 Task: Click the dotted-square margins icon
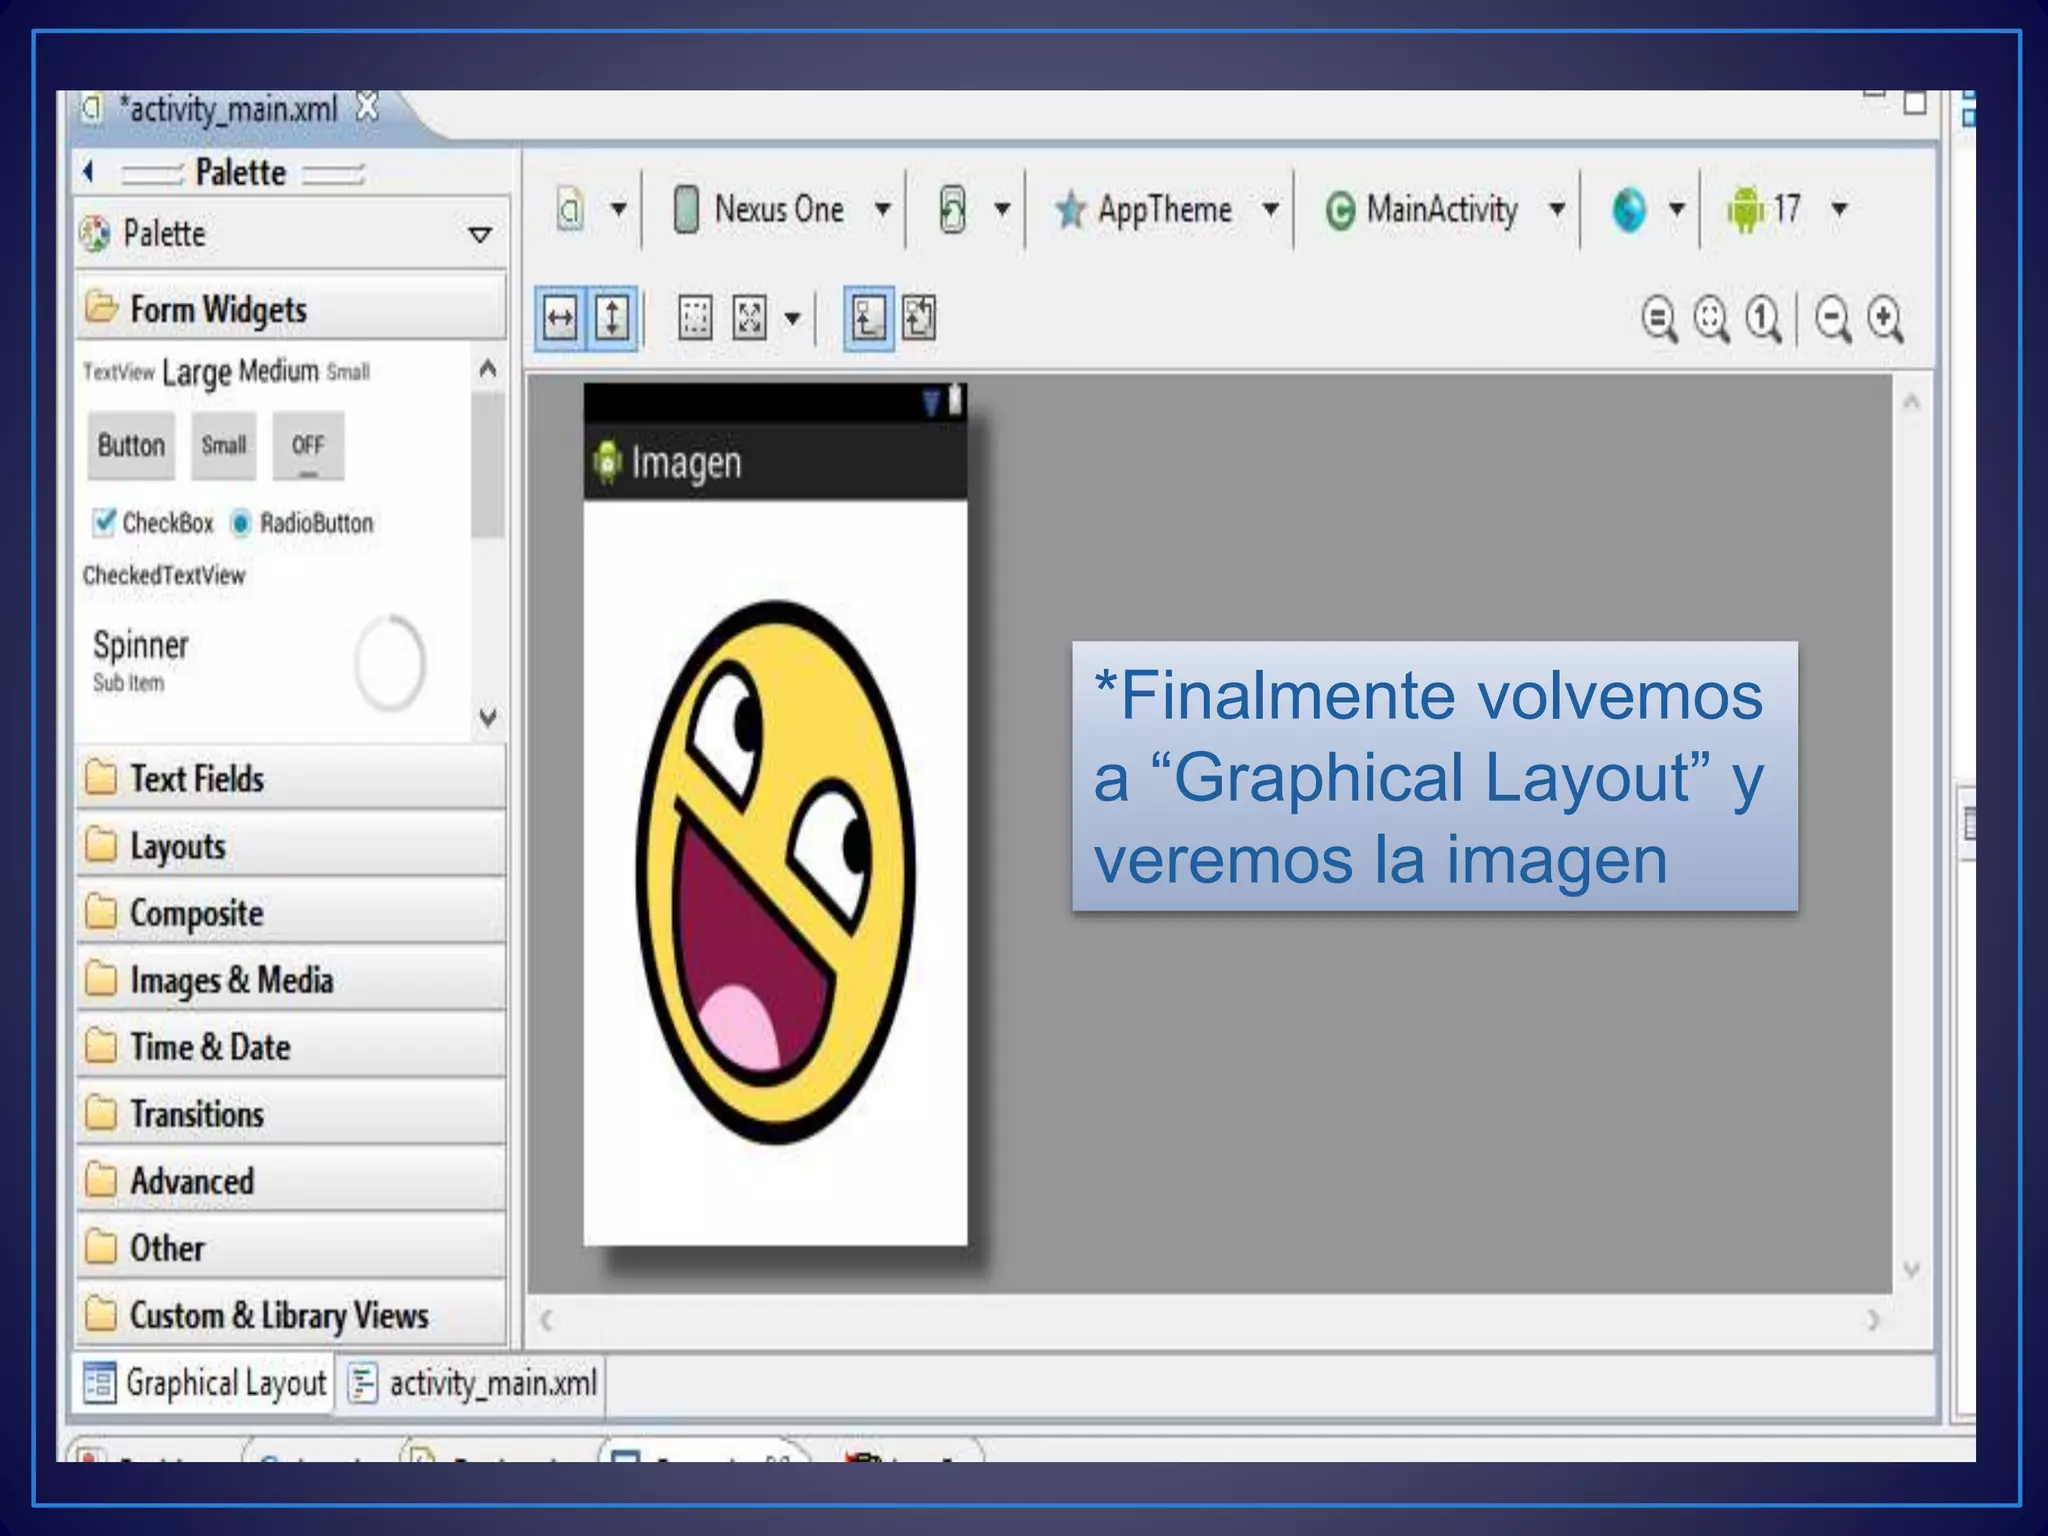click(694, 319)
